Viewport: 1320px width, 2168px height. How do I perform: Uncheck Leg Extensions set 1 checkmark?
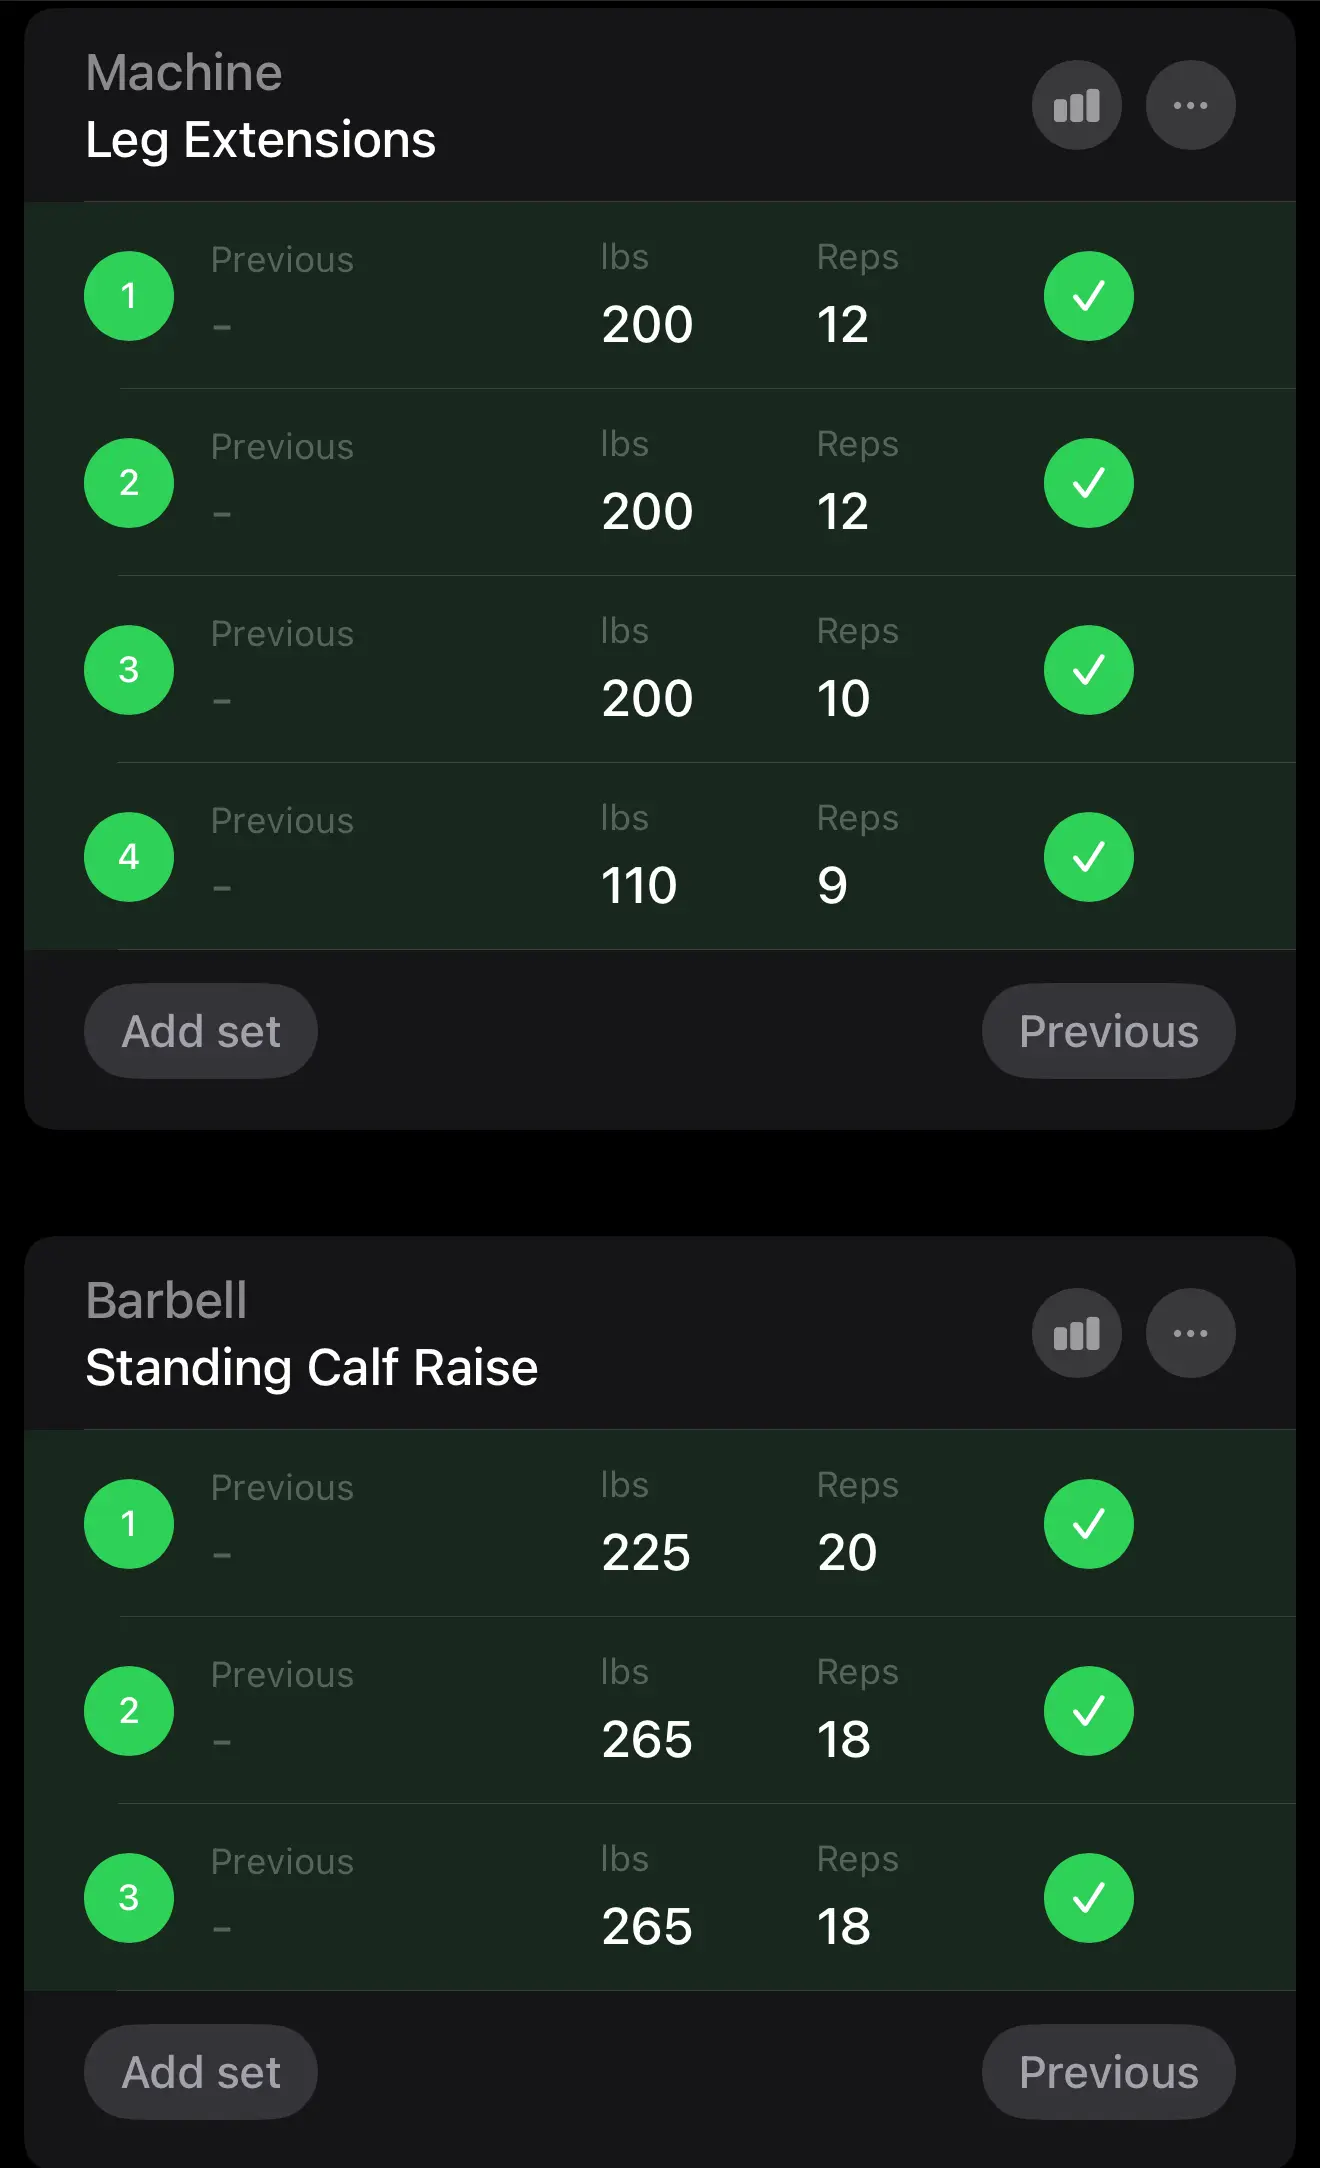coord(1088,296)
